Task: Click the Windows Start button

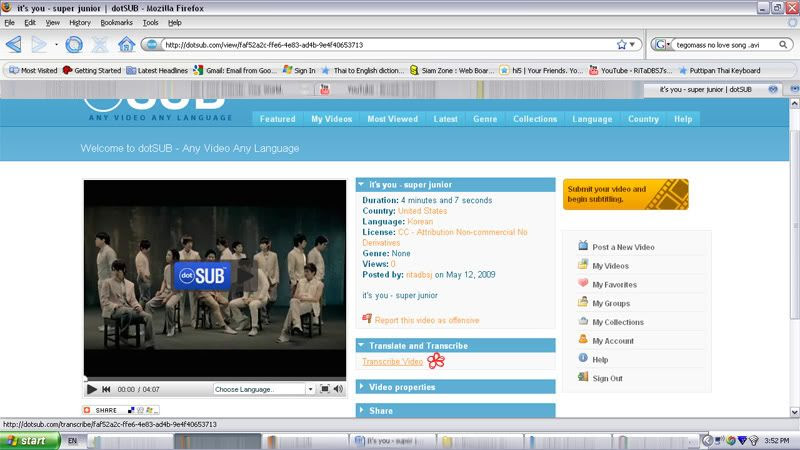Action: tap(30, 440)
